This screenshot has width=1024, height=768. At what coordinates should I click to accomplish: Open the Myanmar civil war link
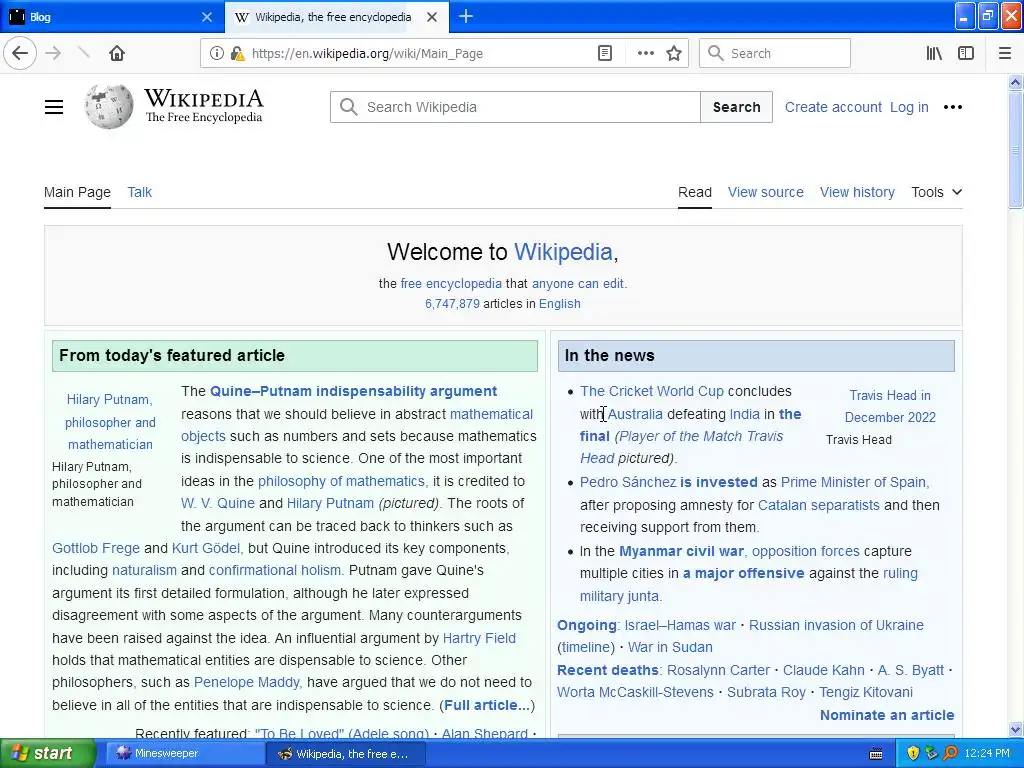coord(681,551)
